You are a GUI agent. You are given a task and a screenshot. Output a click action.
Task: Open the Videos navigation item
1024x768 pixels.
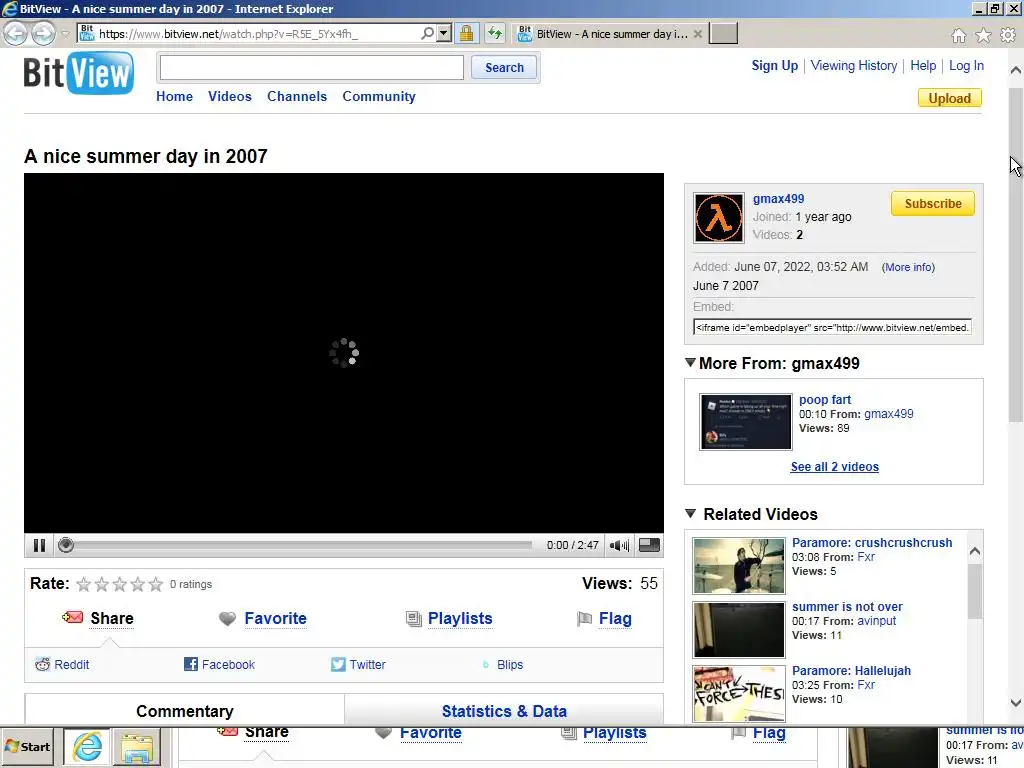tap(230, 96)
